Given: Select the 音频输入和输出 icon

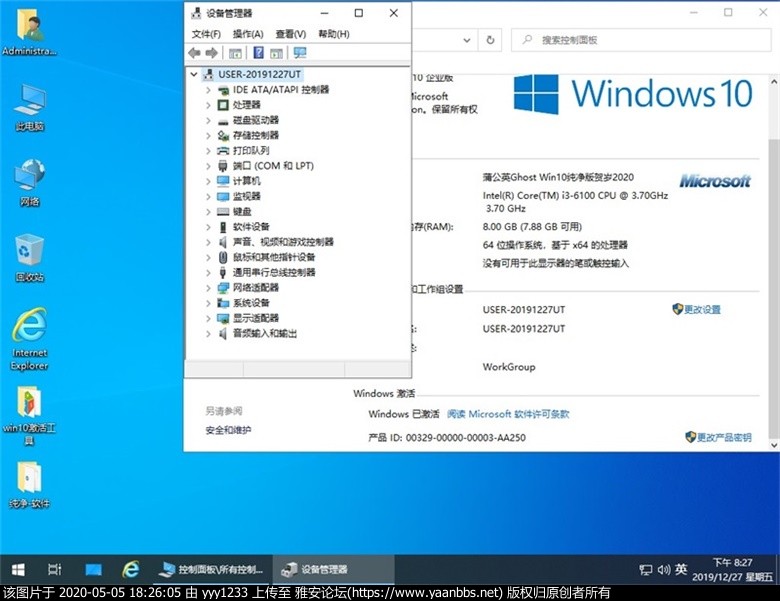Looking at the screenshot, I should (223, 333).
